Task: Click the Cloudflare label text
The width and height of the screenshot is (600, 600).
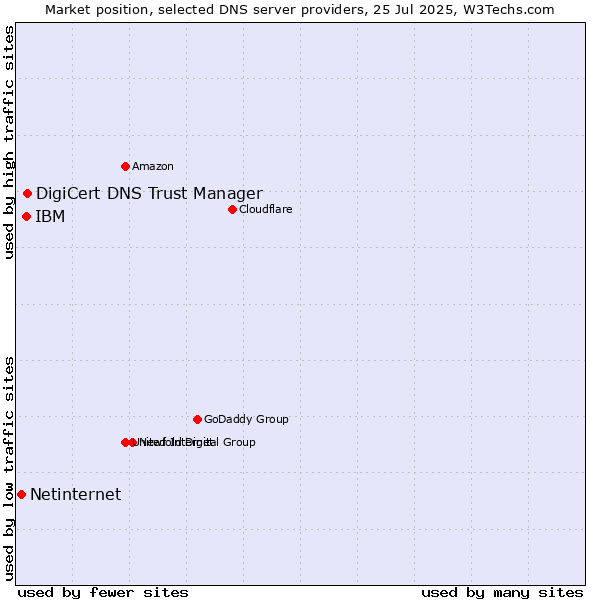Action: [266, 209]
